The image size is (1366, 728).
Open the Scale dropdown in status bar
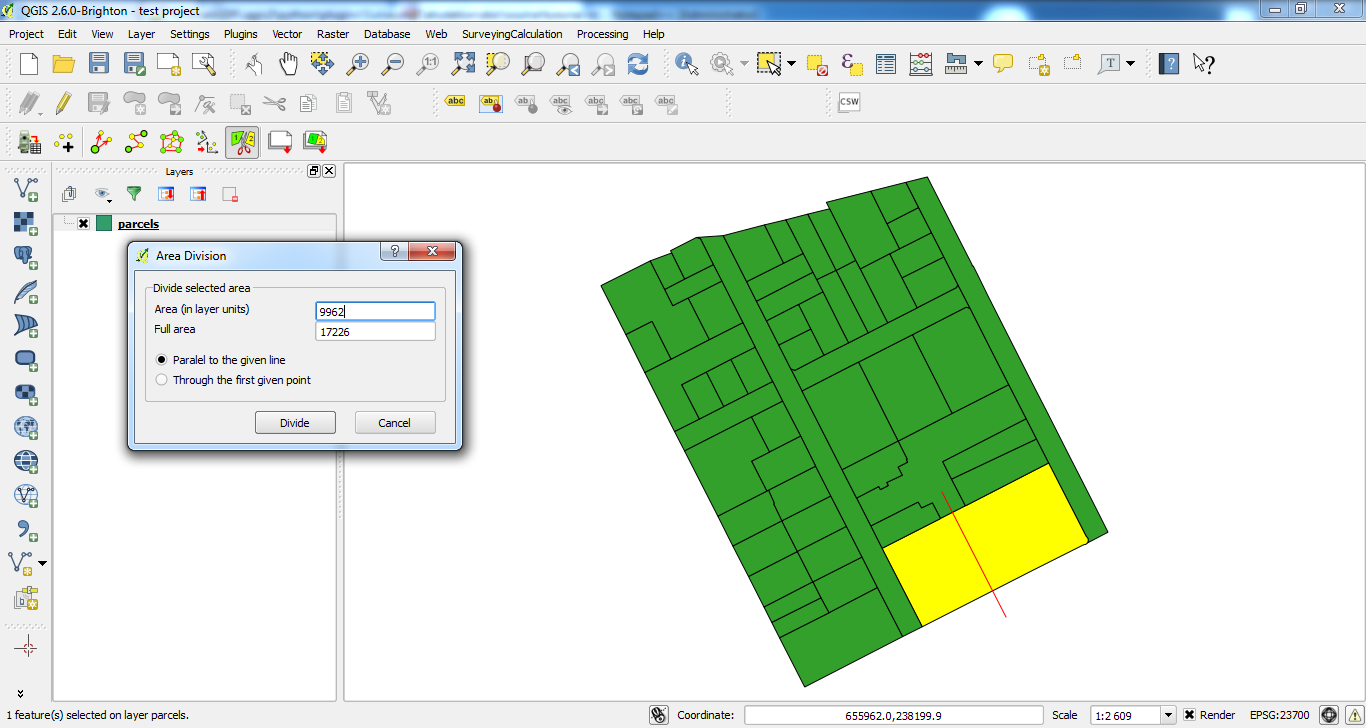1168,715
